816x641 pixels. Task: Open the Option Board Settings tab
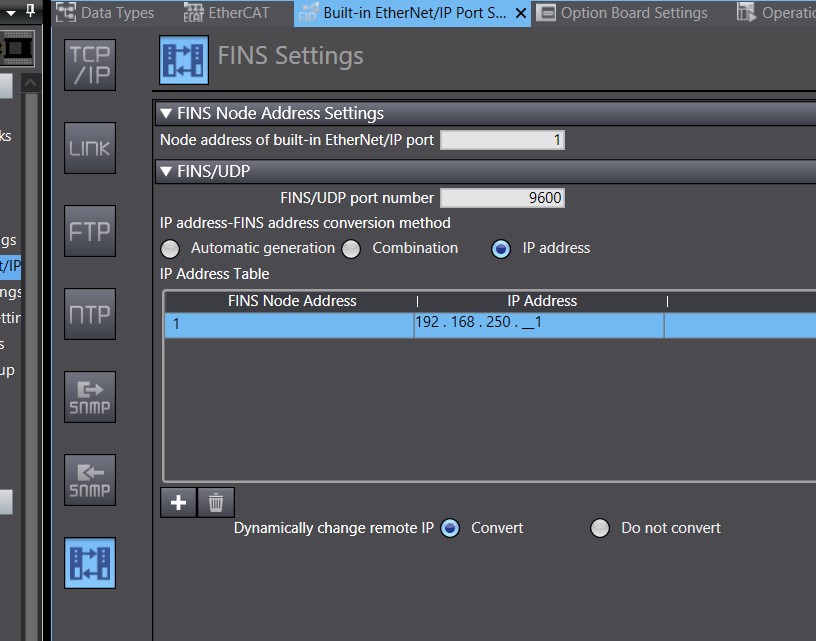[x=622, y=13]
